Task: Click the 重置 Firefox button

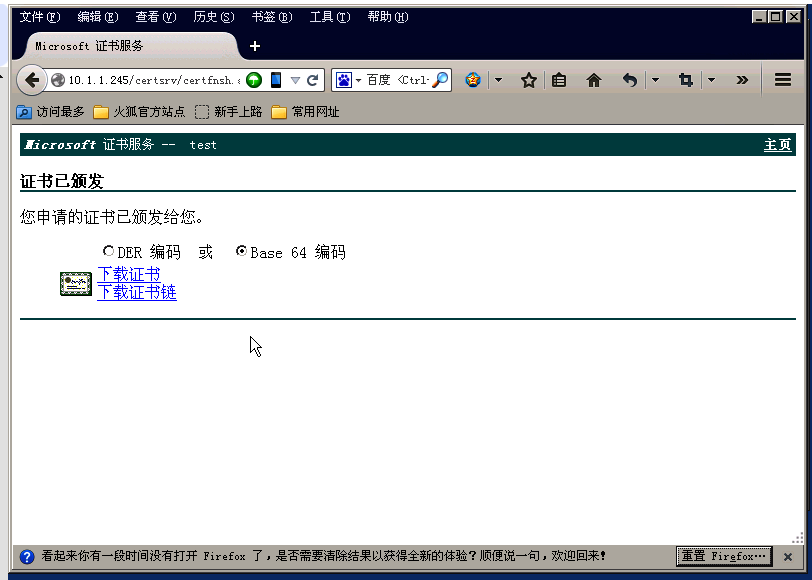Action: (724, 556)
